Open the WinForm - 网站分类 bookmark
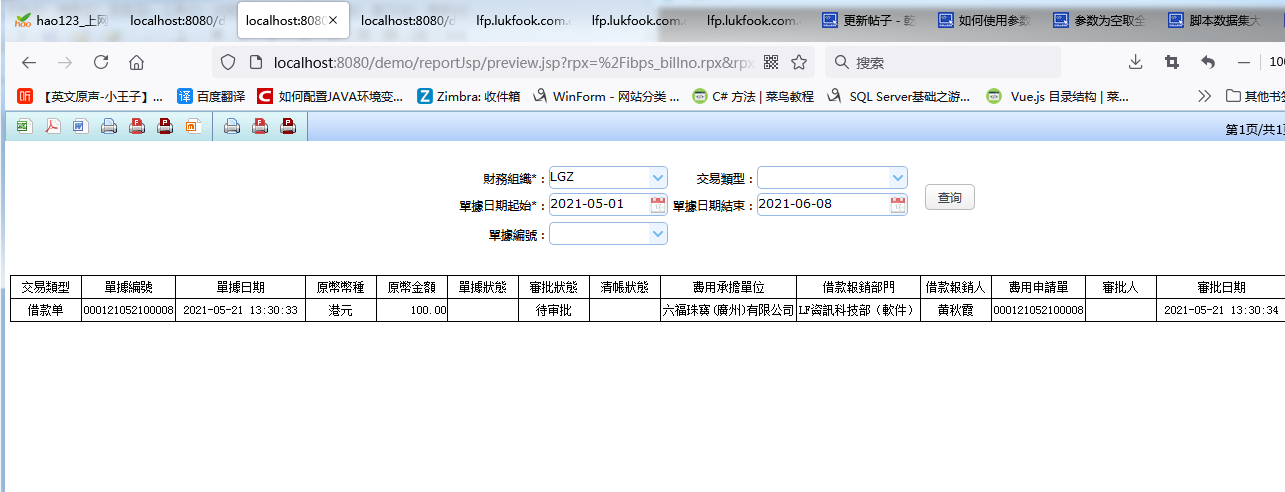This screenshot has height=492, width=1285. [x=606, y=97]
